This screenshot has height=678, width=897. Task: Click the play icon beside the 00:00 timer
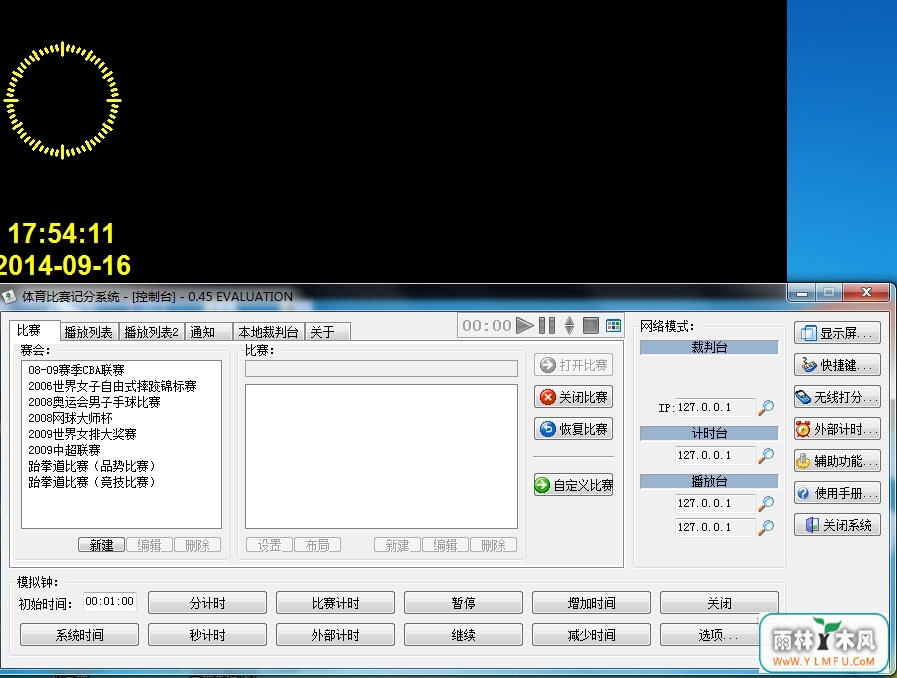[x=524, y=326]
